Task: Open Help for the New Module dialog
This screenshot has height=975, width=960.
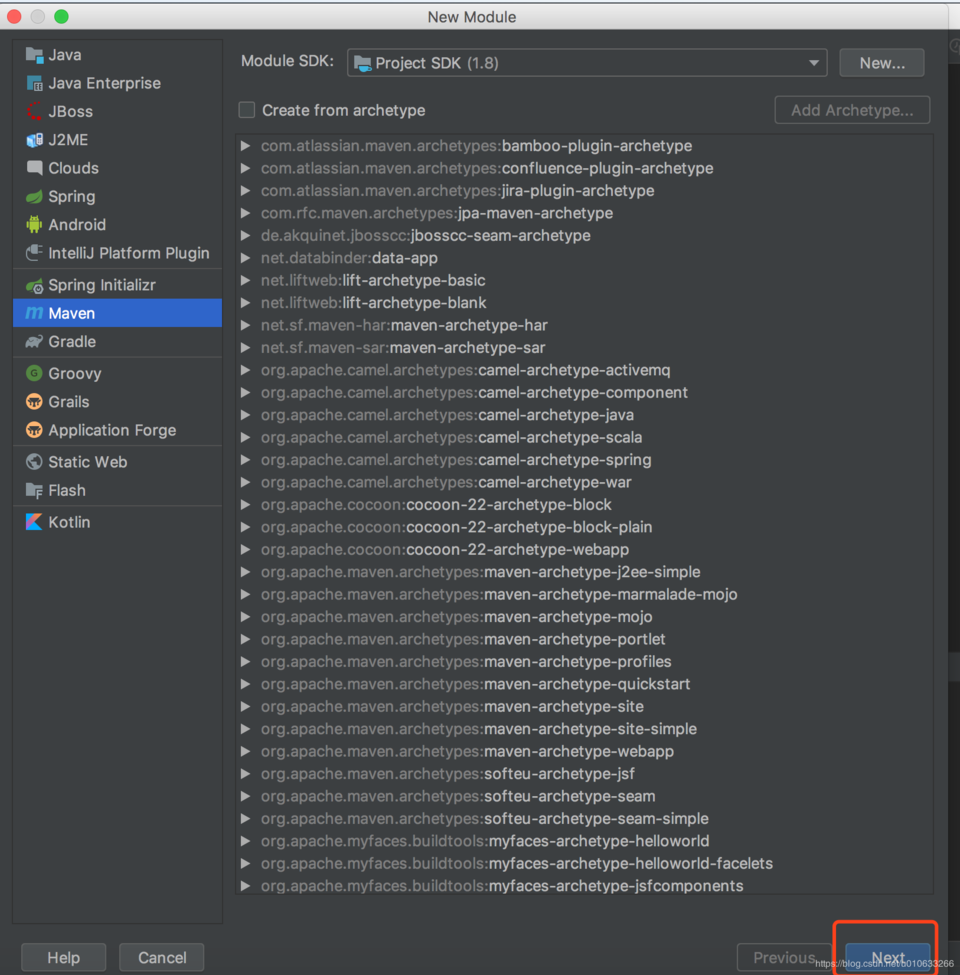Action: click(x=63, y=957)
